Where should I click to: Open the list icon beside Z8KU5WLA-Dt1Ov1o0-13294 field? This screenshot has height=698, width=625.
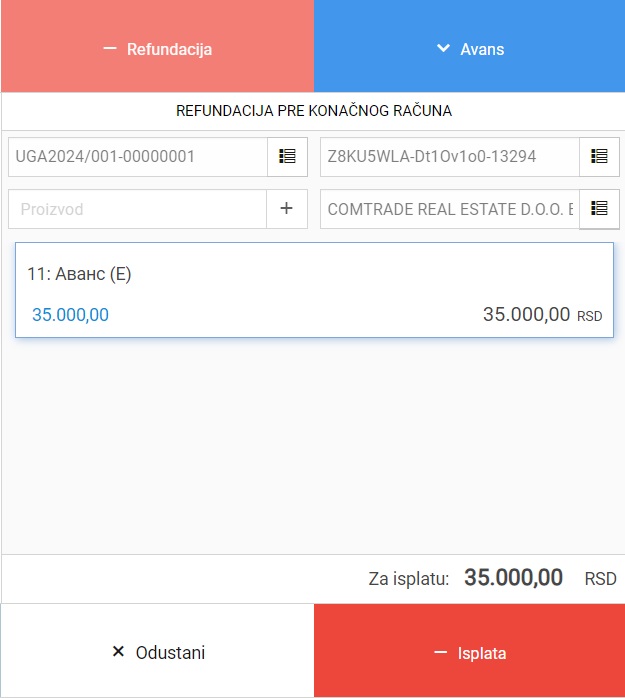click(x=599, y=157)
